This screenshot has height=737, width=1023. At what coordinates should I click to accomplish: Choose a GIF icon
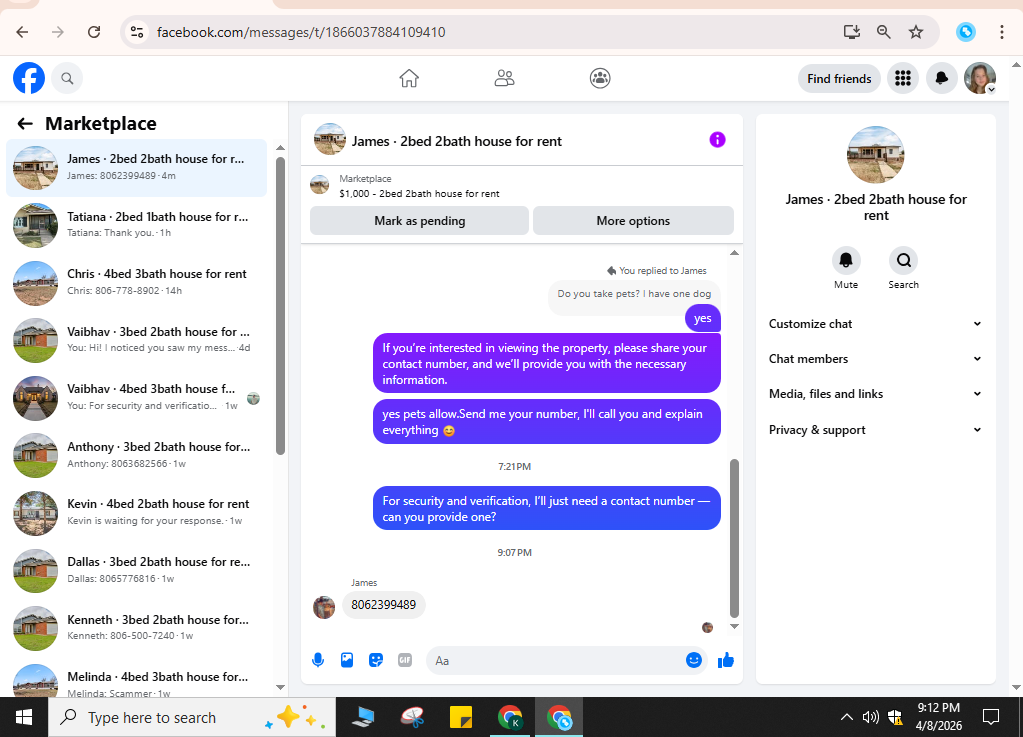click(405, 660)
